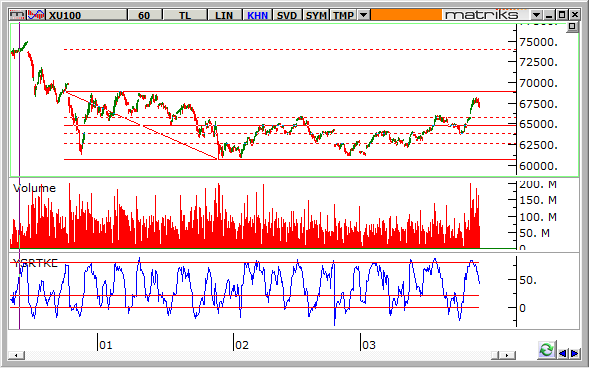Screen dimensions: 589x368
Task: Click the Volume pane label
Action: (x=34, y=188)
